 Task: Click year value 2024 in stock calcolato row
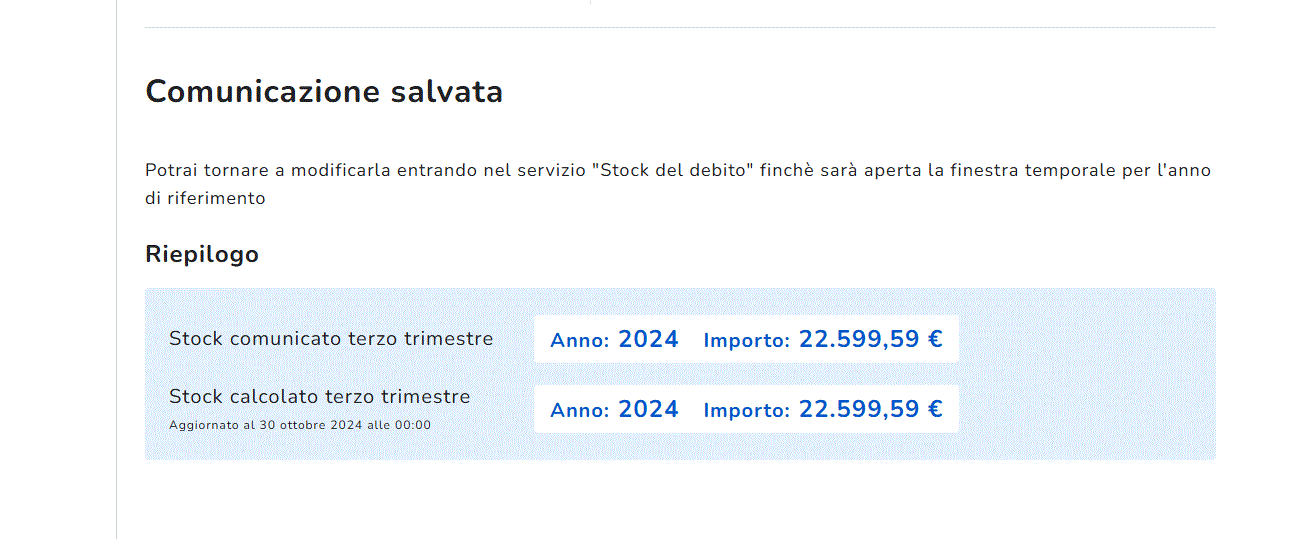pyautogui.click(x=648, y=410)
